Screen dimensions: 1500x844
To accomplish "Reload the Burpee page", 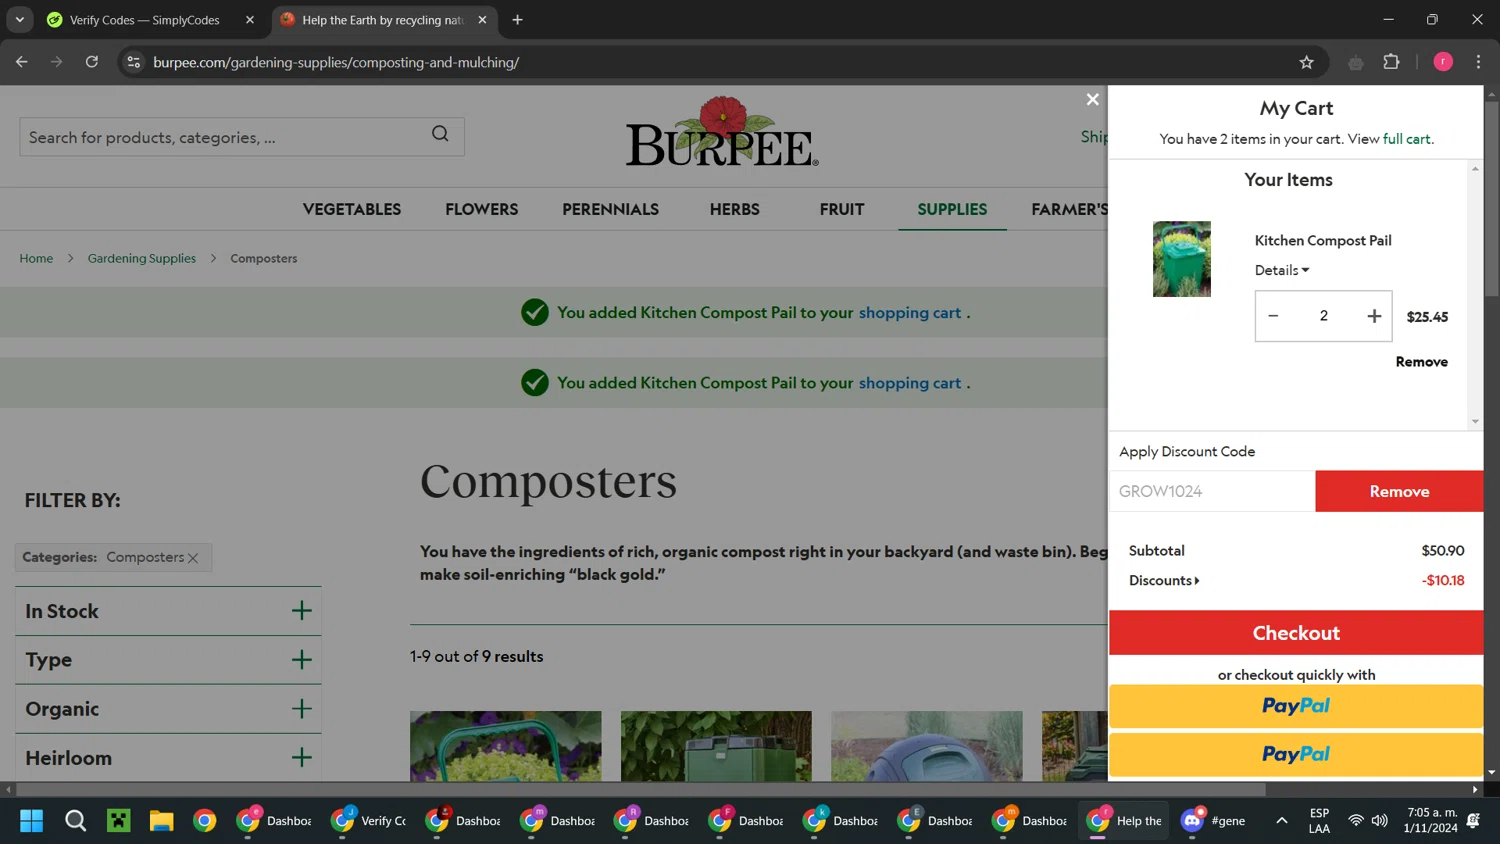I will (x=92, y=62).
